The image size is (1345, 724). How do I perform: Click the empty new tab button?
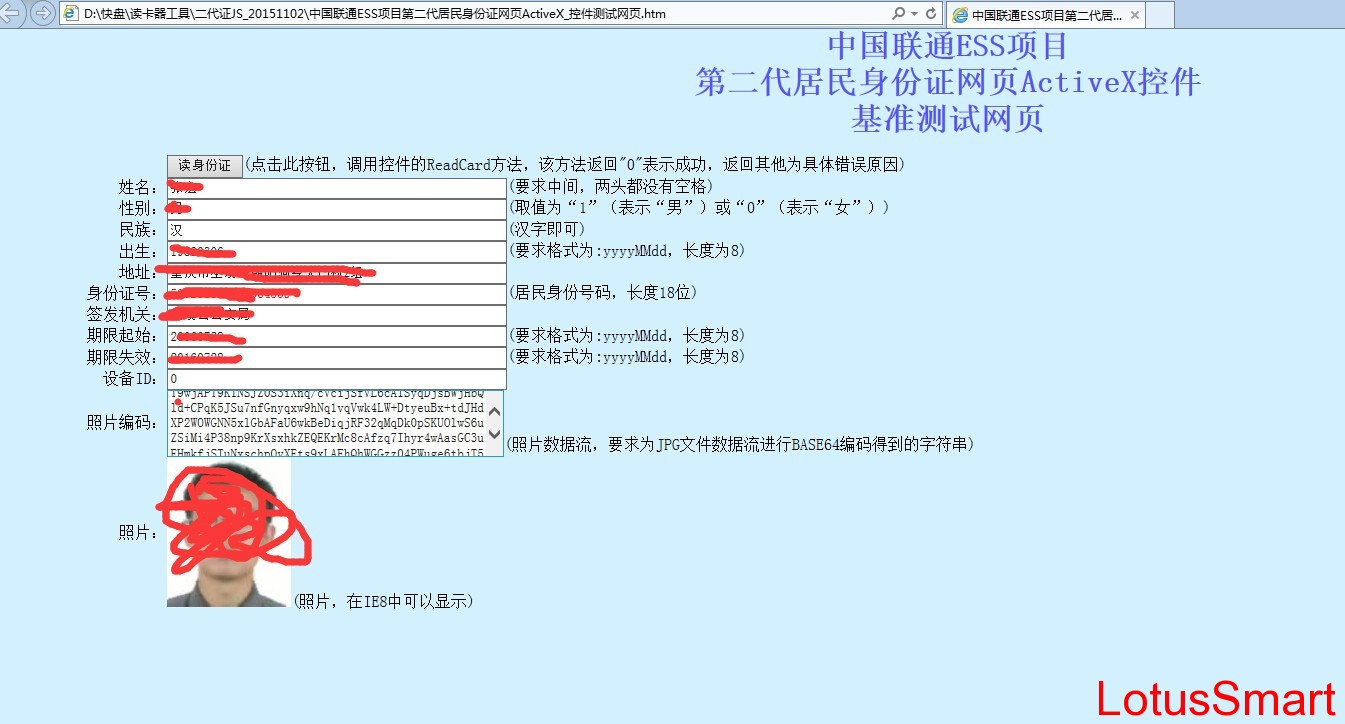pyautogui.click(x=1160, y=15)
